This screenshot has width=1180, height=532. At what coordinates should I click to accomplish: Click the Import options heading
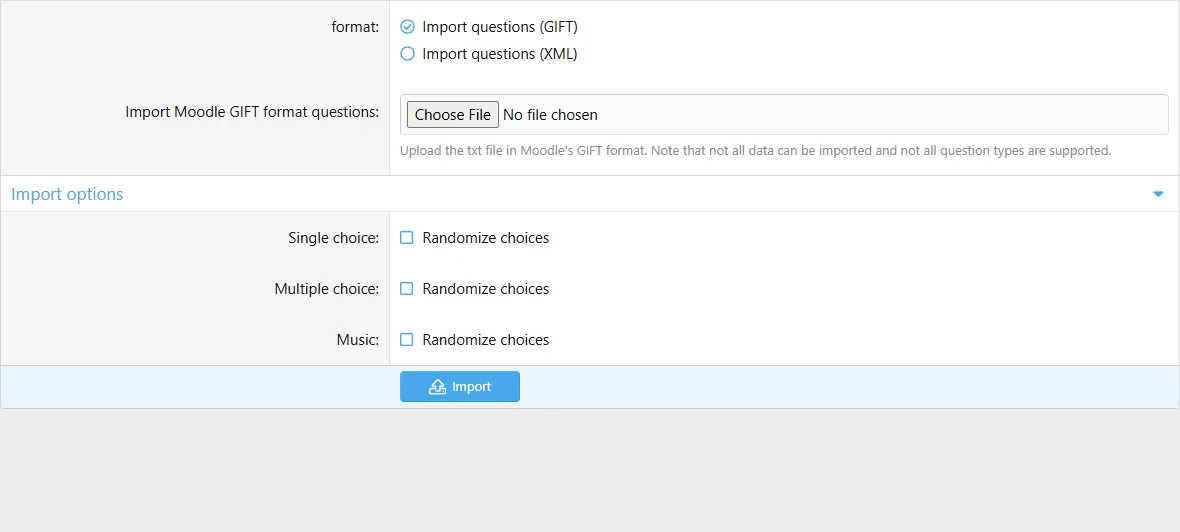67,194
